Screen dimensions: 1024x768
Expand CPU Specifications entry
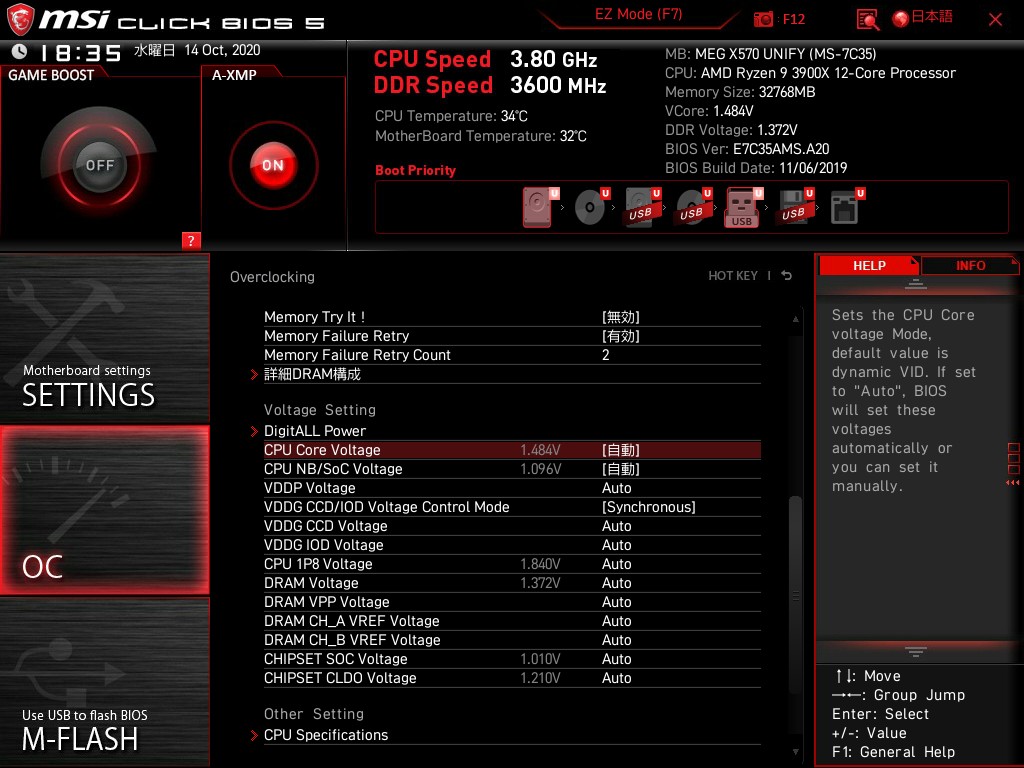pyautogui.click(x=325, y=735)
